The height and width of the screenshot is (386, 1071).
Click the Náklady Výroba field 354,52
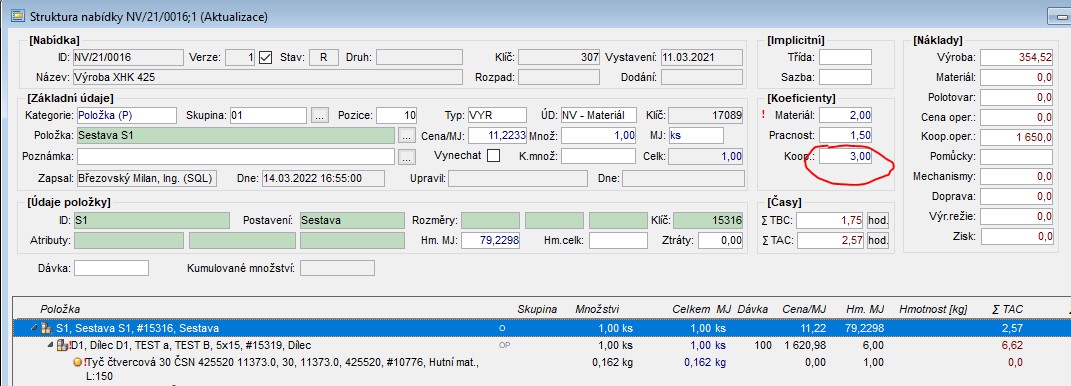pos(1016,57)
